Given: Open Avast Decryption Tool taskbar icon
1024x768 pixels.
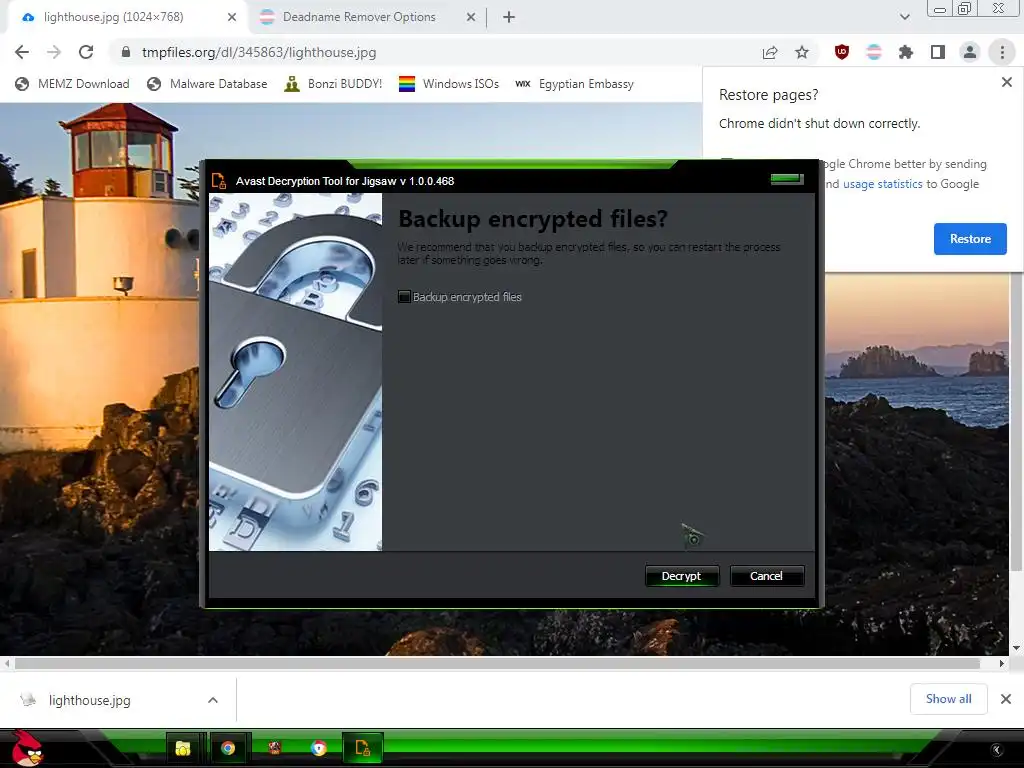Looking at the screenshot, I should (362, 748).
